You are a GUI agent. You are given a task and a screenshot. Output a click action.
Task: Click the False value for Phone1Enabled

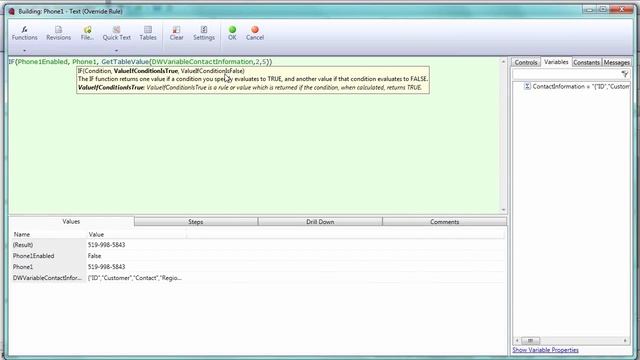click(94, 256)
